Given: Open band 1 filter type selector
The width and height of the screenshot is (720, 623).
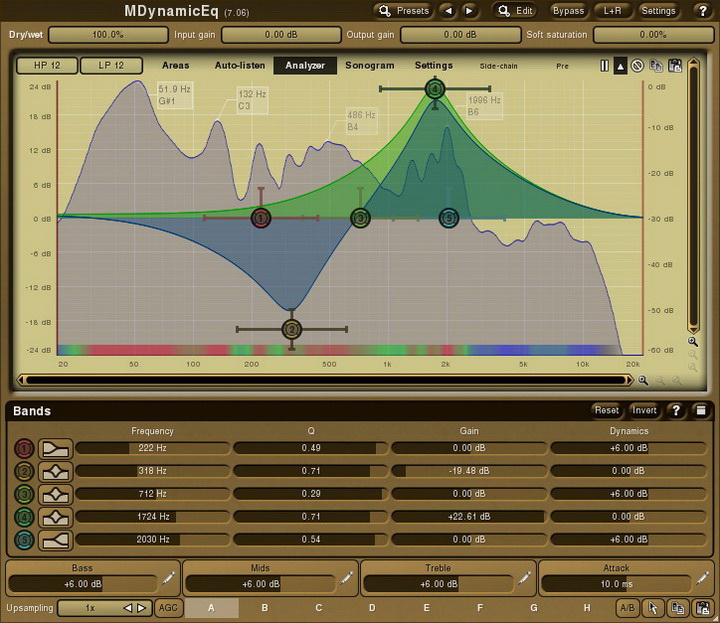Looking at the screenshot, I should [56, 449].
